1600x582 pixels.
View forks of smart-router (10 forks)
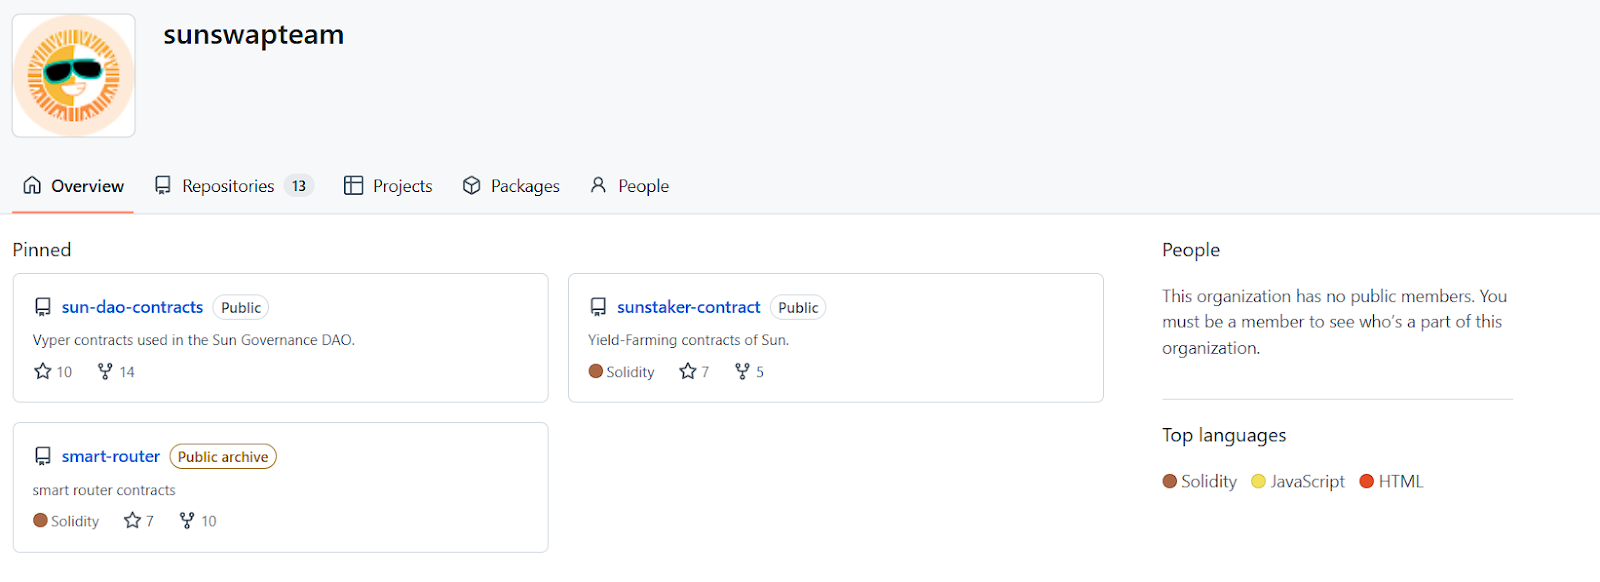click(198, 520)
